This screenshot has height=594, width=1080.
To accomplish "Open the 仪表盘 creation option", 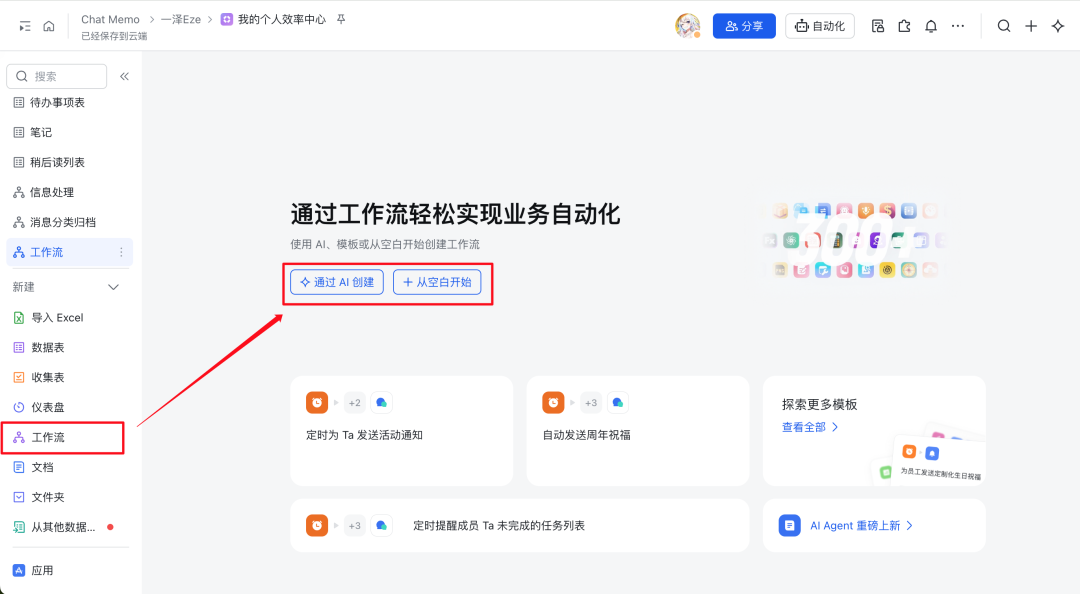I will click(50, 407).
